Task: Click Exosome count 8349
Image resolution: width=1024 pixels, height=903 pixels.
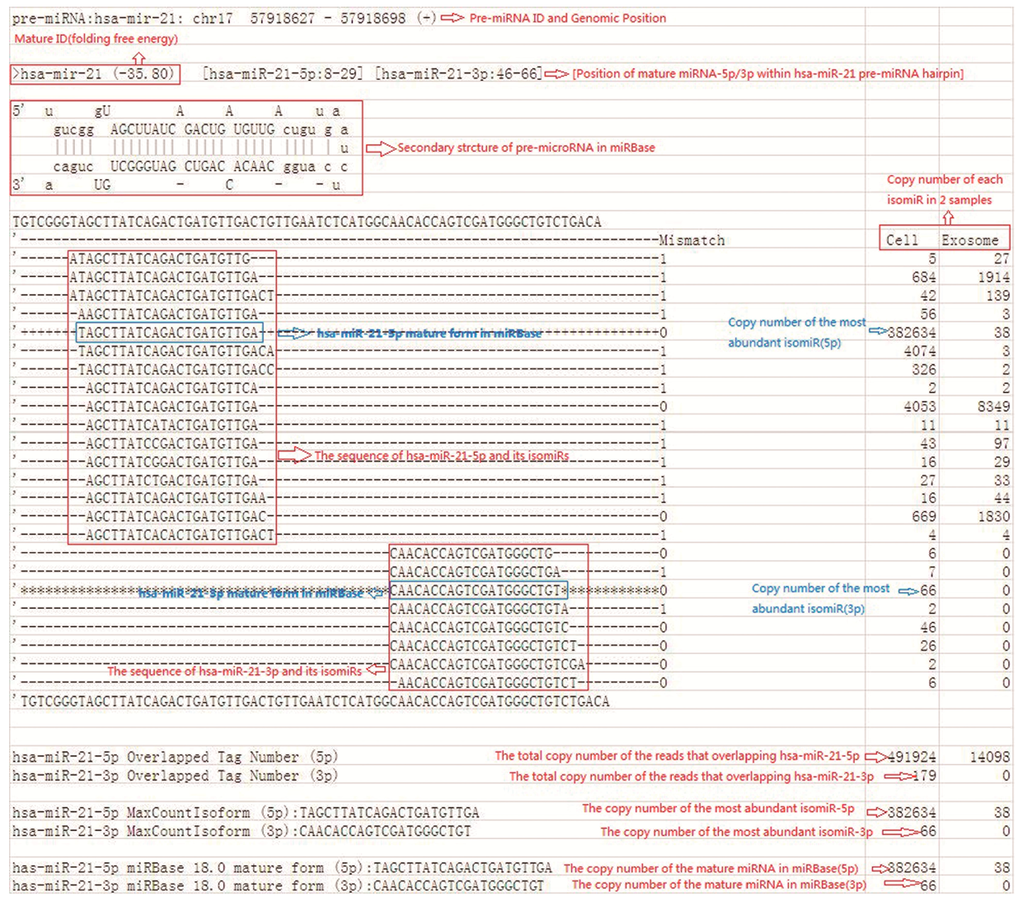Action: (x=993, y=407)
